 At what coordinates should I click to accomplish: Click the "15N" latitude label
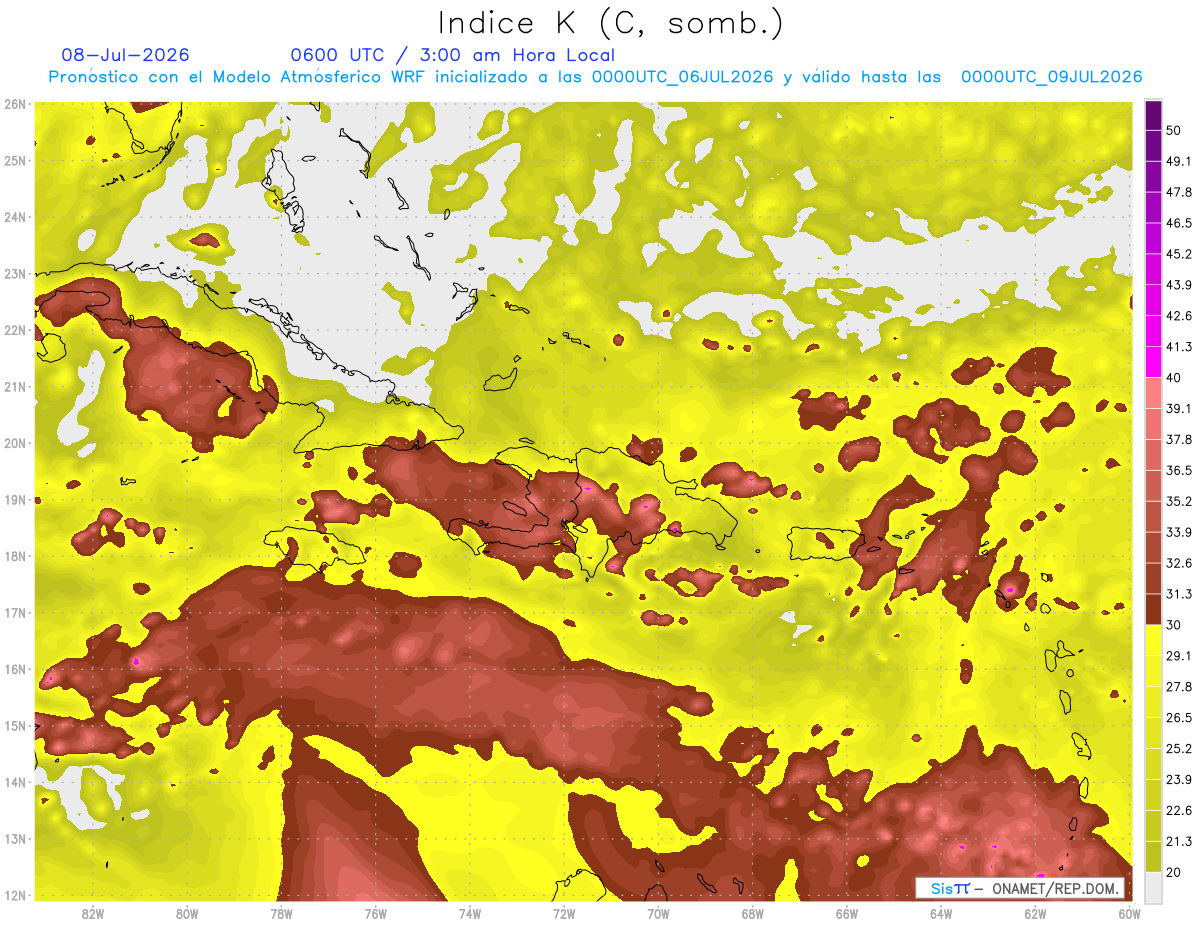click(x=14, y=725)
